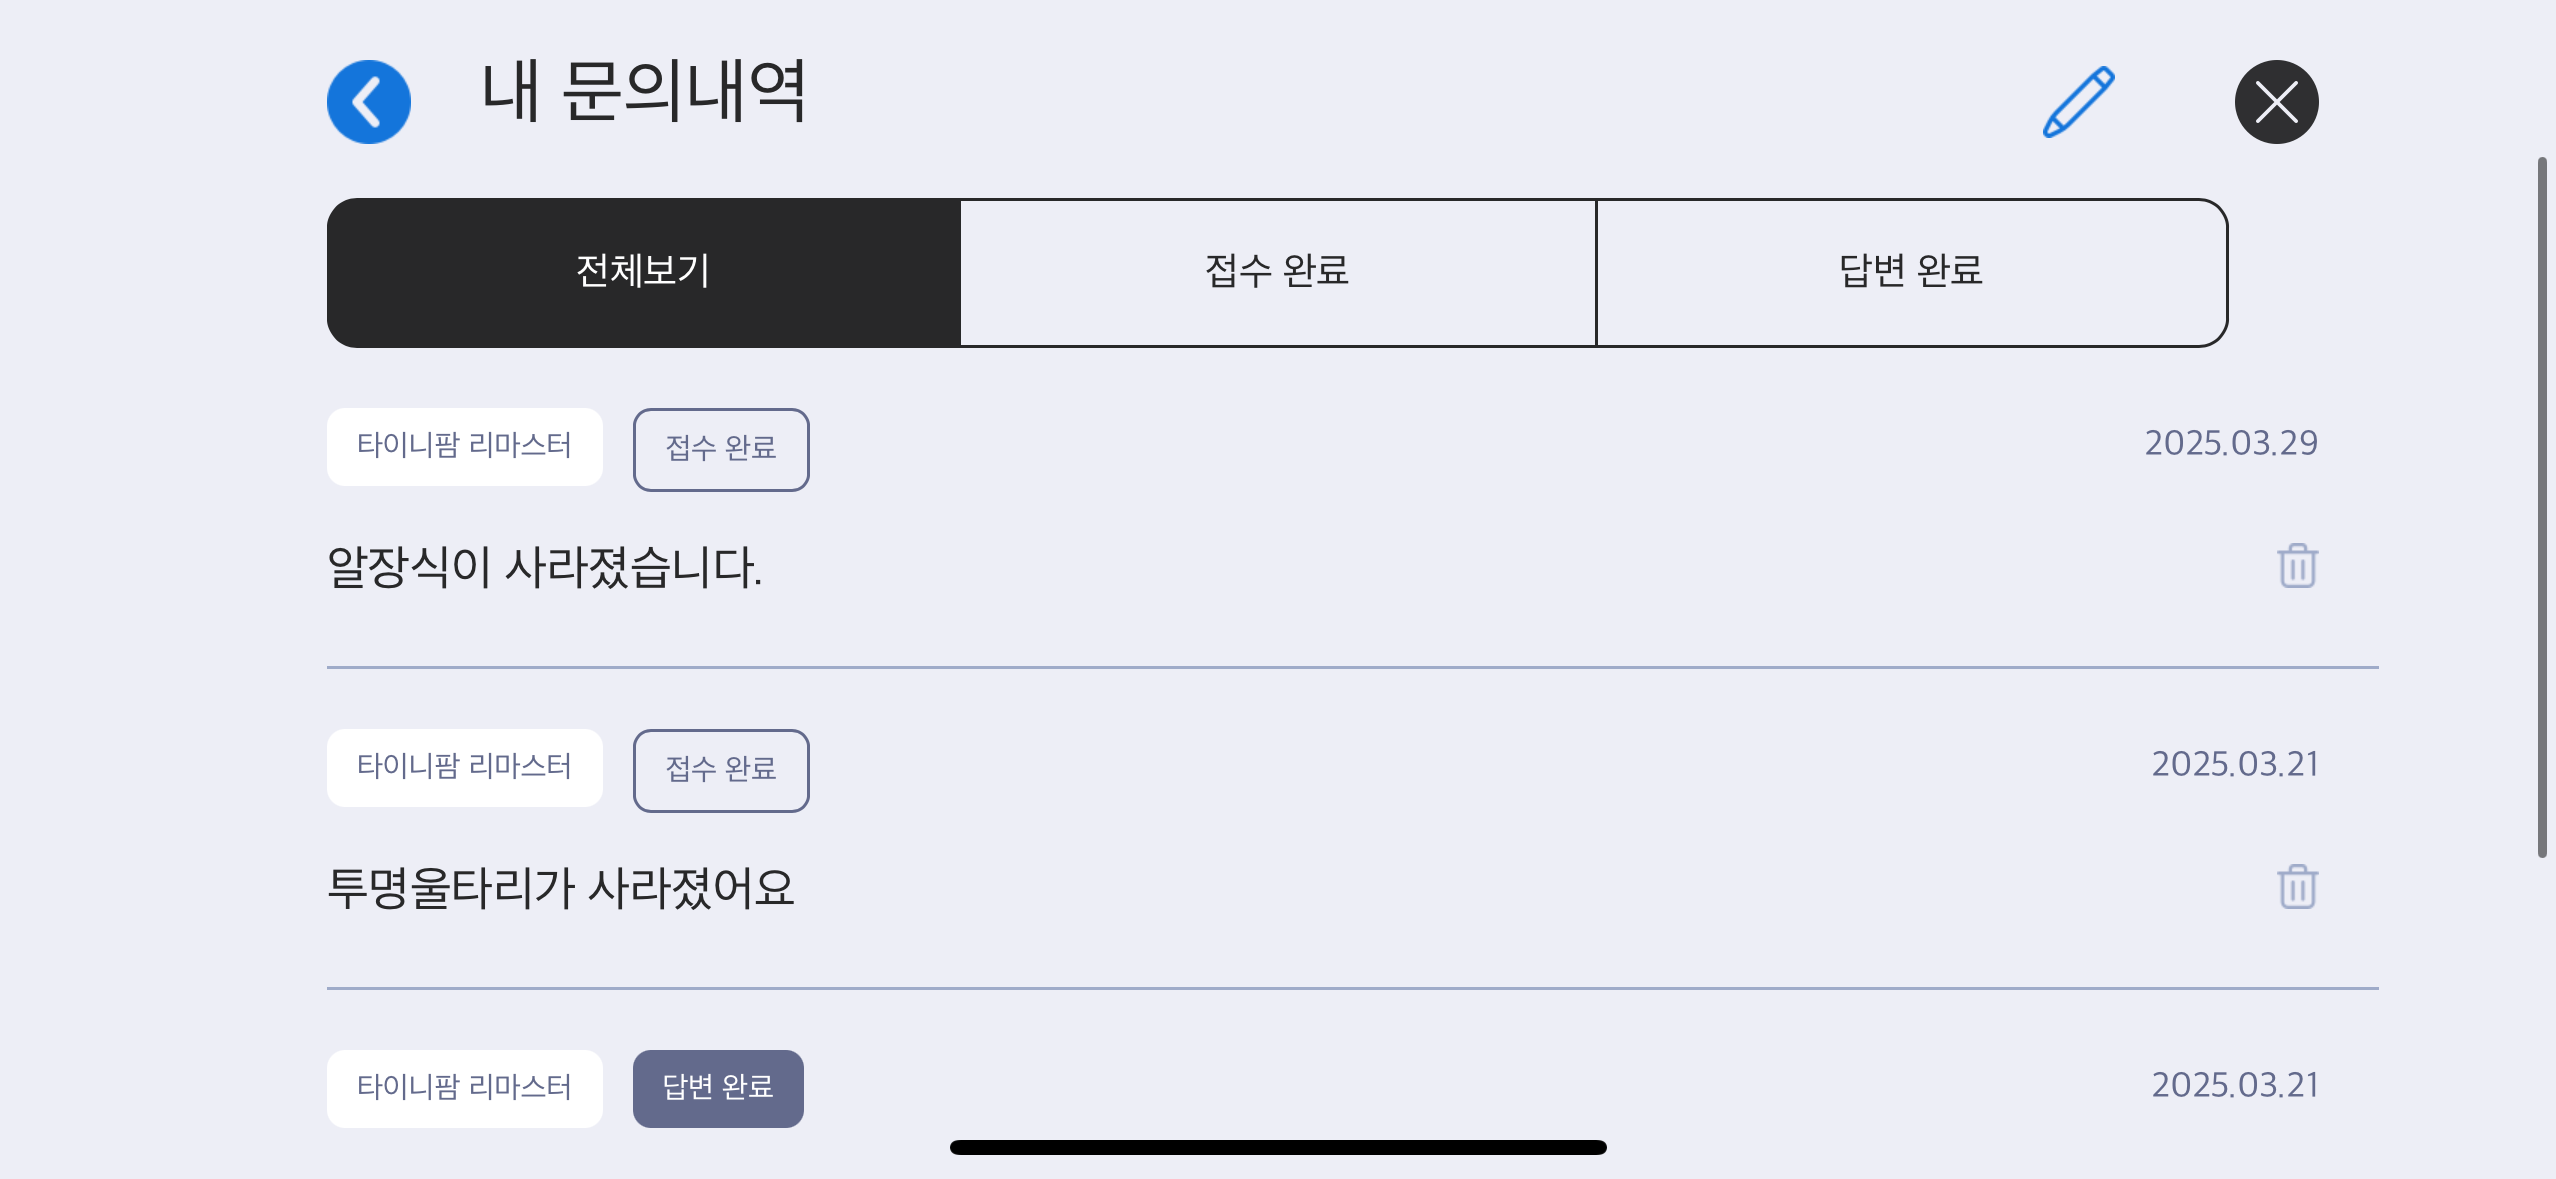Tap the pencil icon to write inquiry
The height and width of the screenshot is (1179, 2556).
[2078, 102]
